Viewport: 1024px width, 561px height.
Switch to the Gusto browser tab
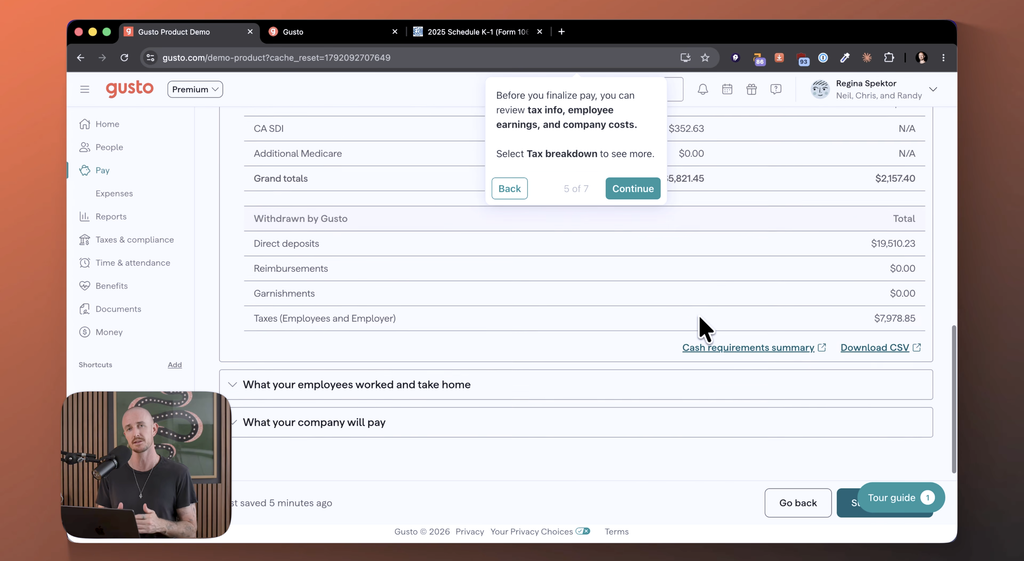[330, 31]
